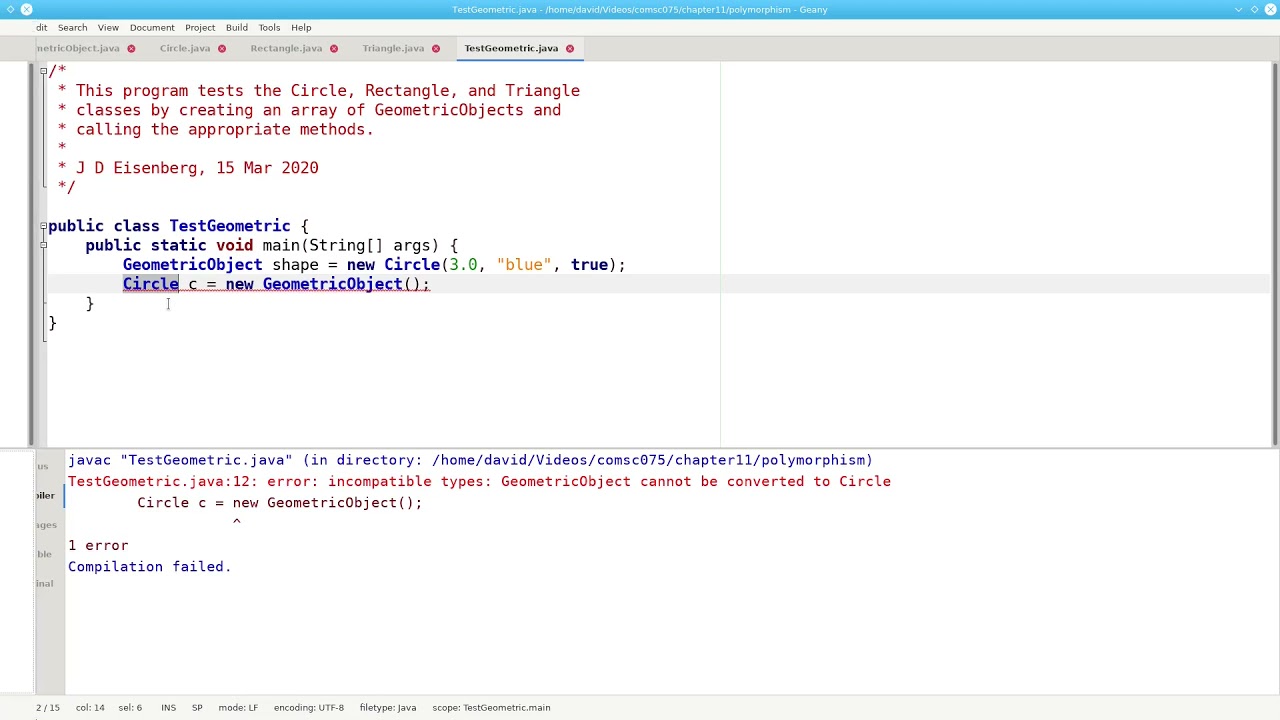Image resolution: width=1280 pixels, height=720 pixels.
Task: Open the View menu
Action: 108,27
